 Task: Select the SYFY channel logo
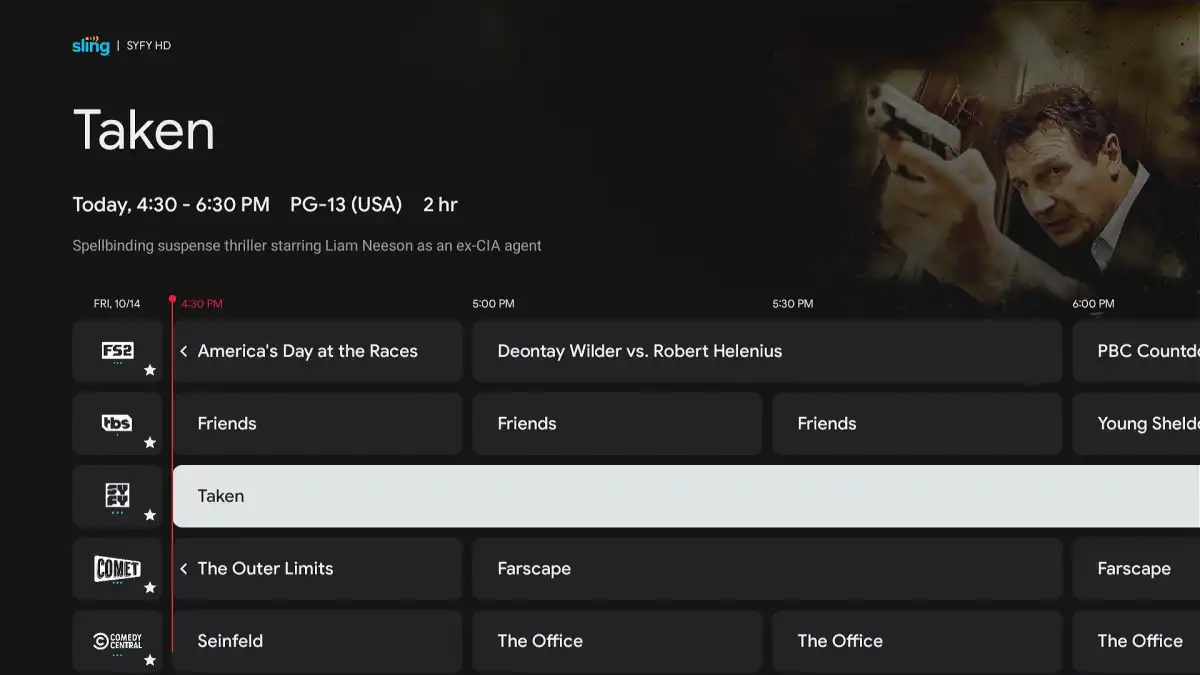click(x=117, y=495)
